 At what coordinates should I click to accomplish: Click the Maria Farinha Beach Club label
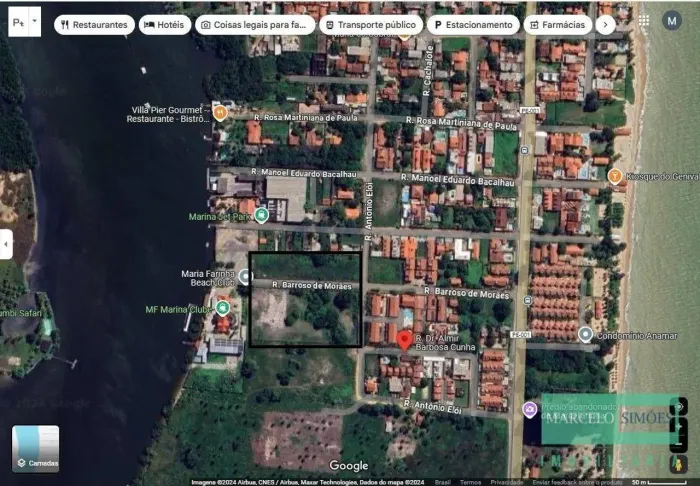click(x=208, y=278)
